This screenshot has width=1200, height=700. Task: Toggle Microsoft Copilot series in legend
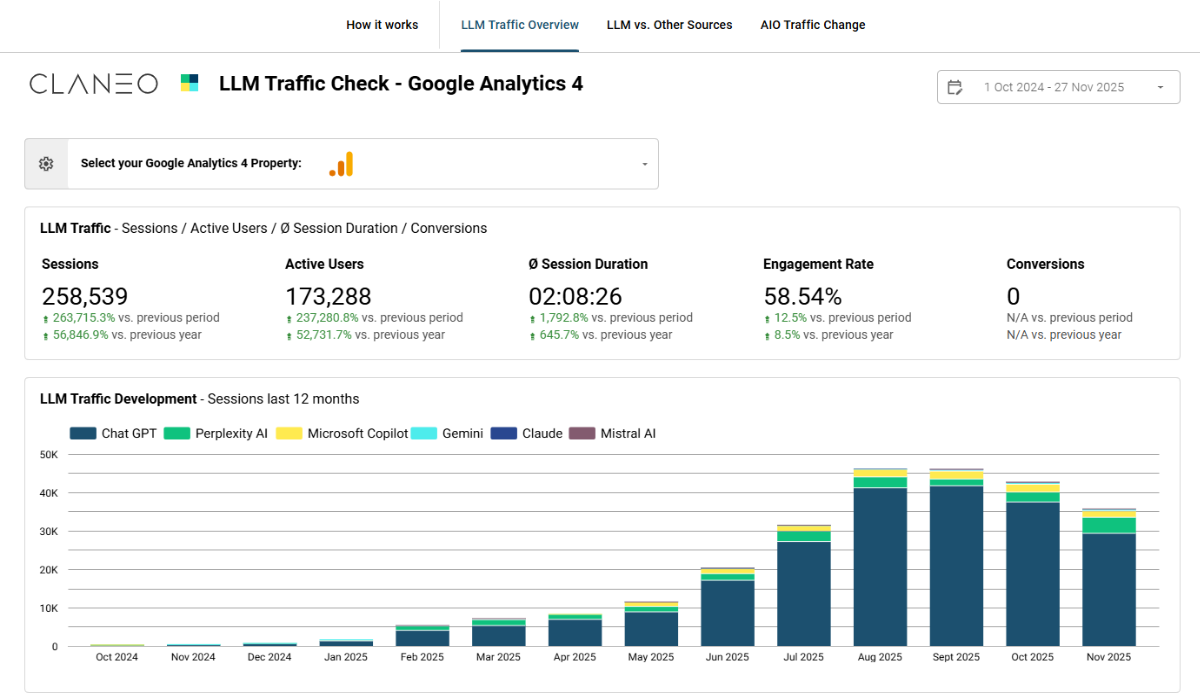[345, 434]
